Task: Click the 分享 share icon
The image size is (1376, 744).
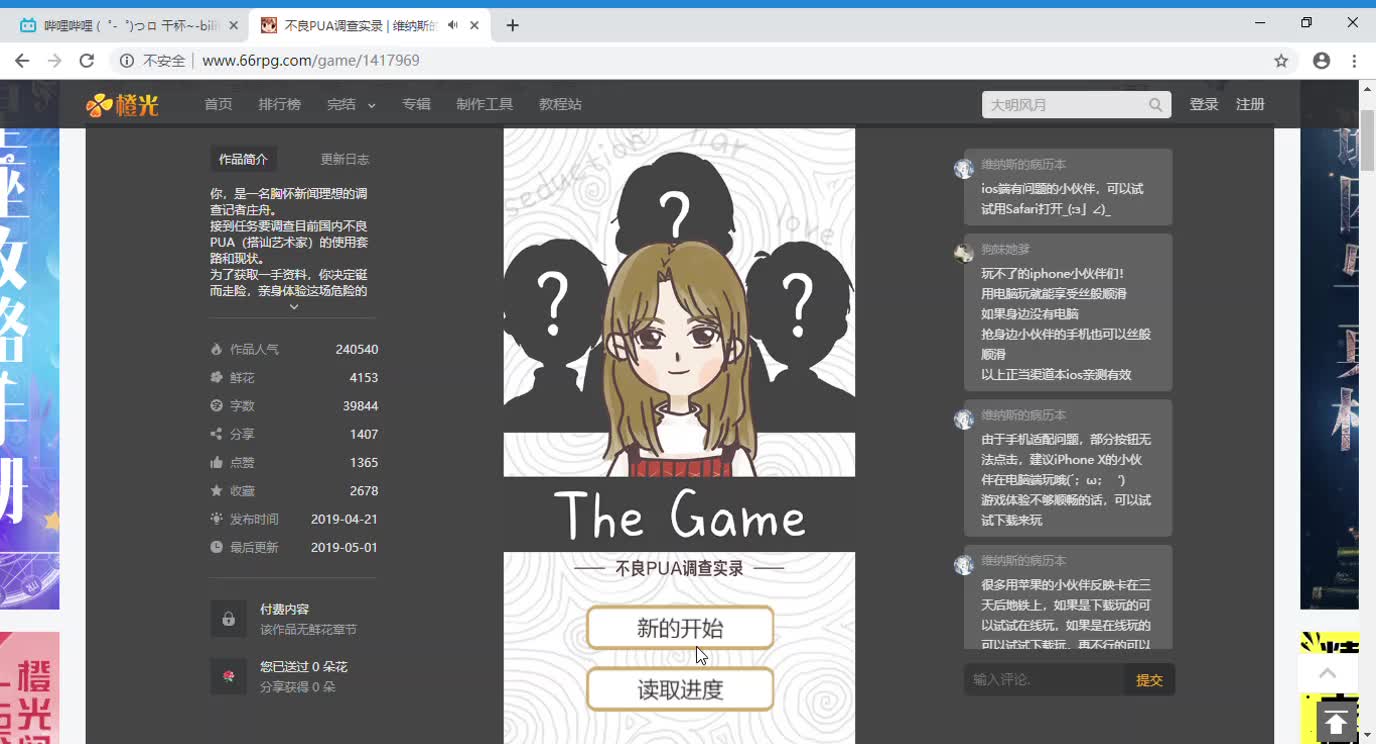Action: [216, 434]
